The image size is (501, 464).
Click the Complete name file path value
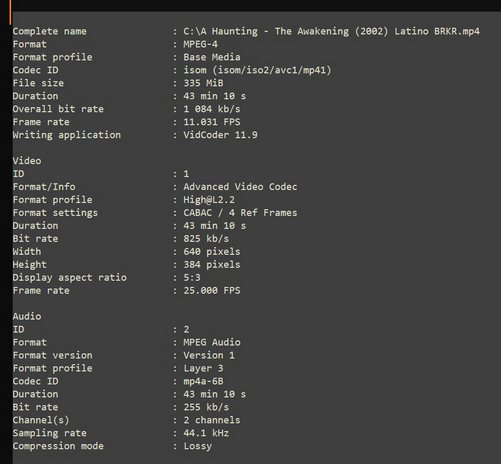pos(331,31)
